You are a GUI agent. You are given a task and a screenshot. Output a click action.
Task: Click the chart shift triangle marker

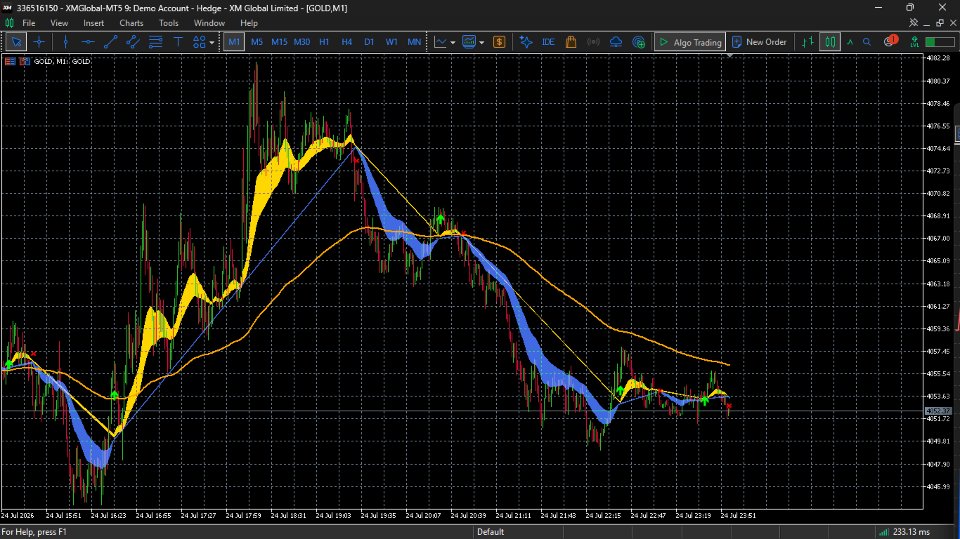[x=730, y=56]
